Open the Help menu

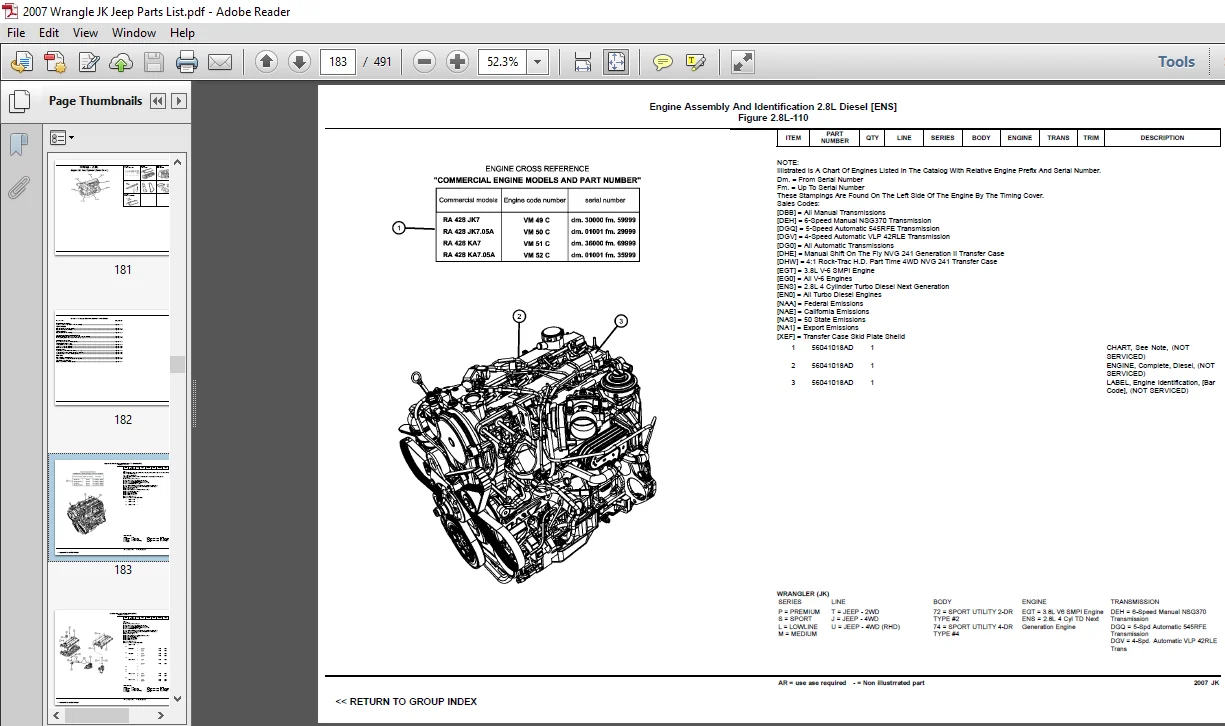coord(182,32)
